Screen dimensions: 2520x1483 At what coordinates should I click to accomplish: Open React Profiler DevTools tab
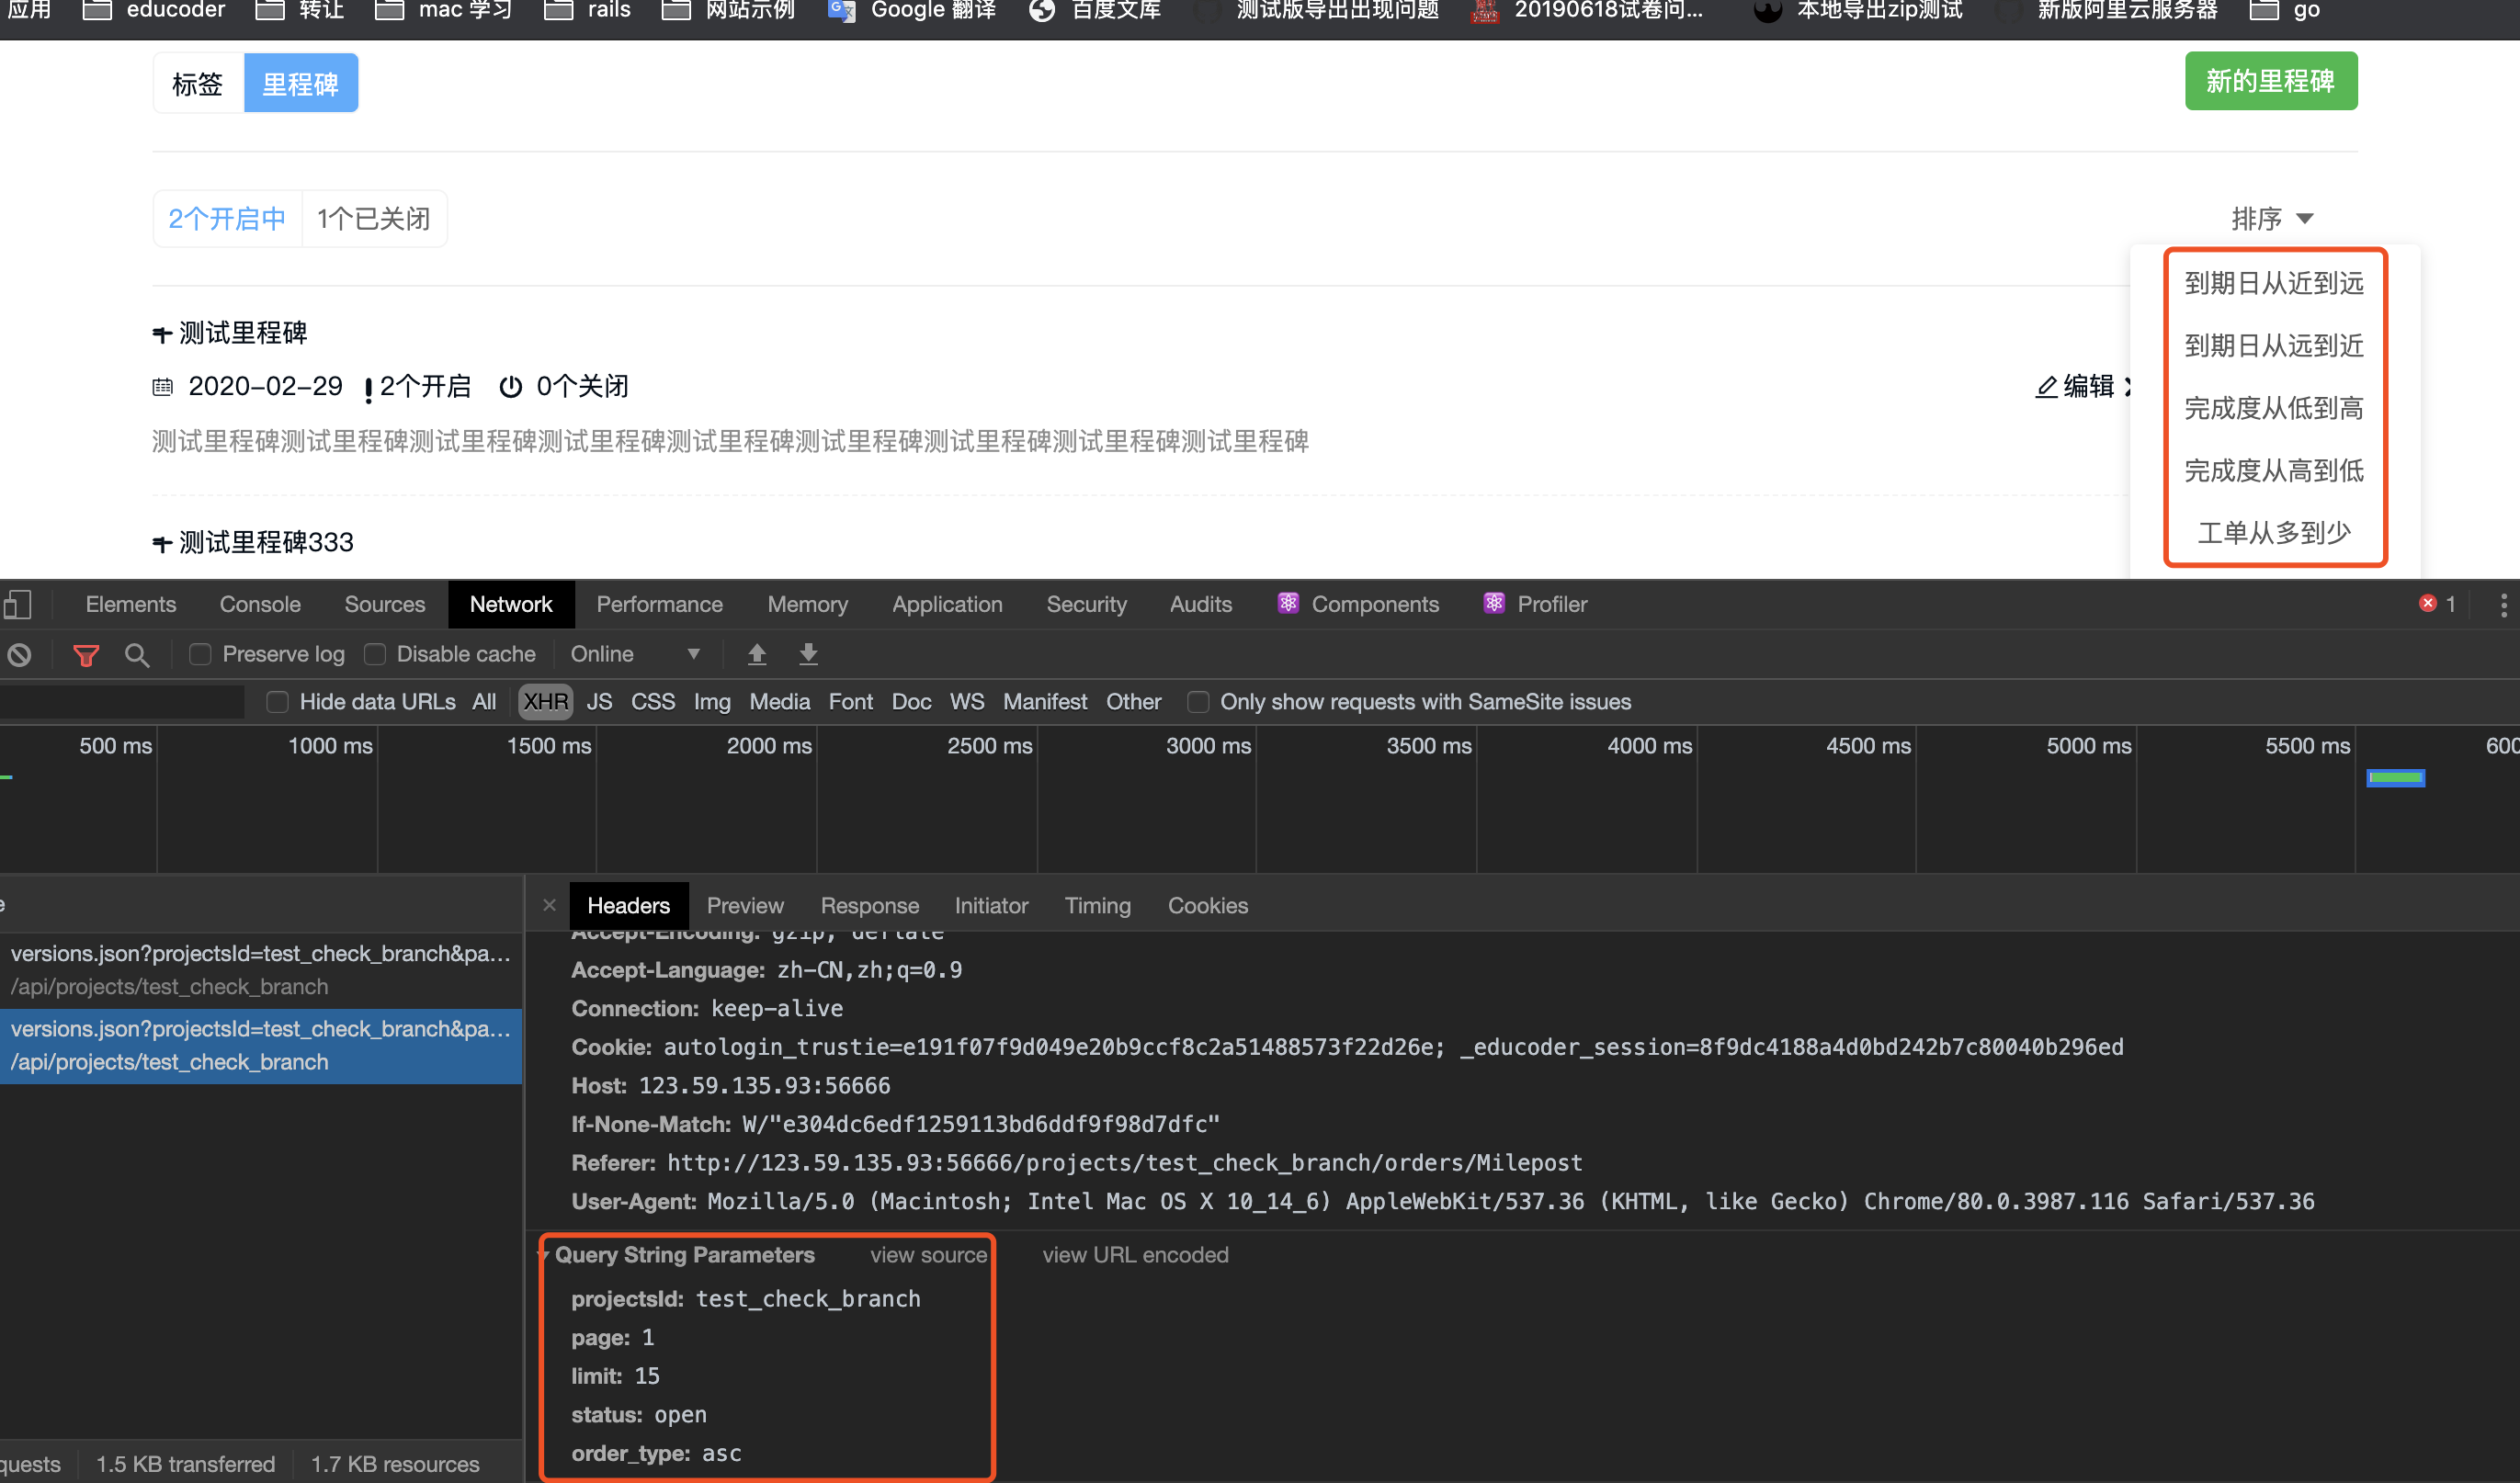(1536, 604)
